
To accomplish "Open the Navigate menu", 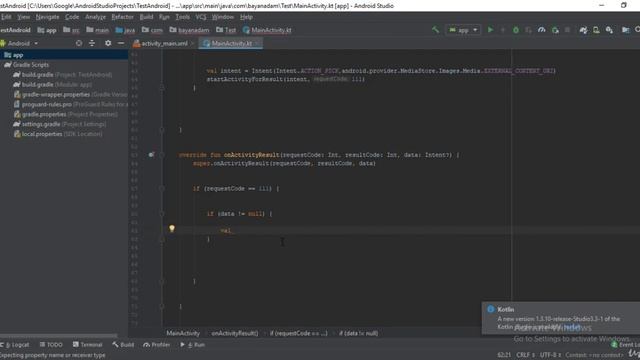I will click(47, 17).
